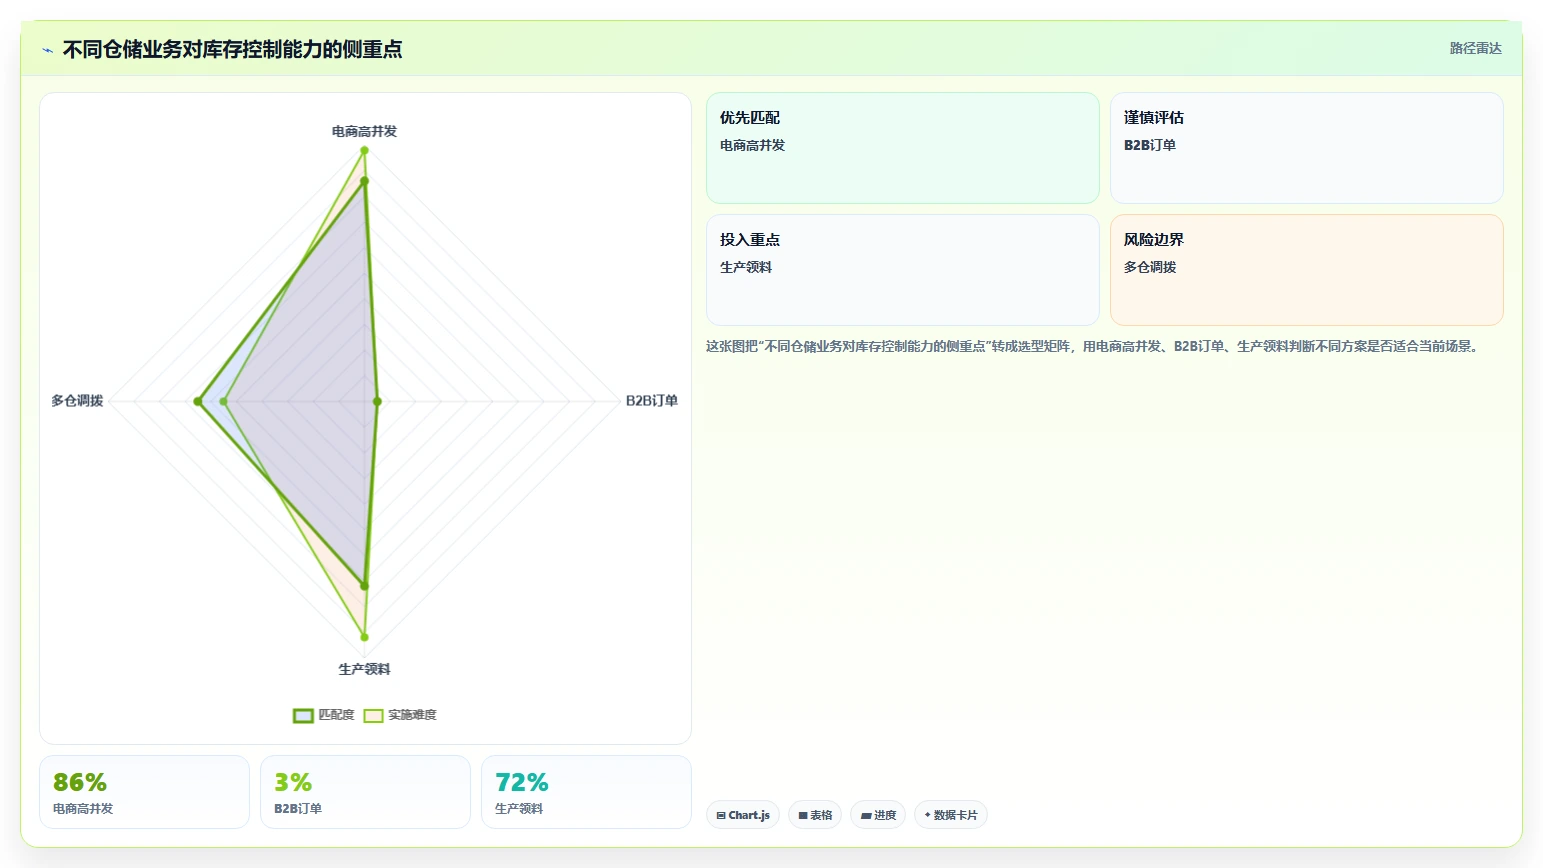Viewport: 1543px width, 868px height.
Task: Toggle the 匹配度 legend series
Action: pyautogui.click(x=324, y=715)
